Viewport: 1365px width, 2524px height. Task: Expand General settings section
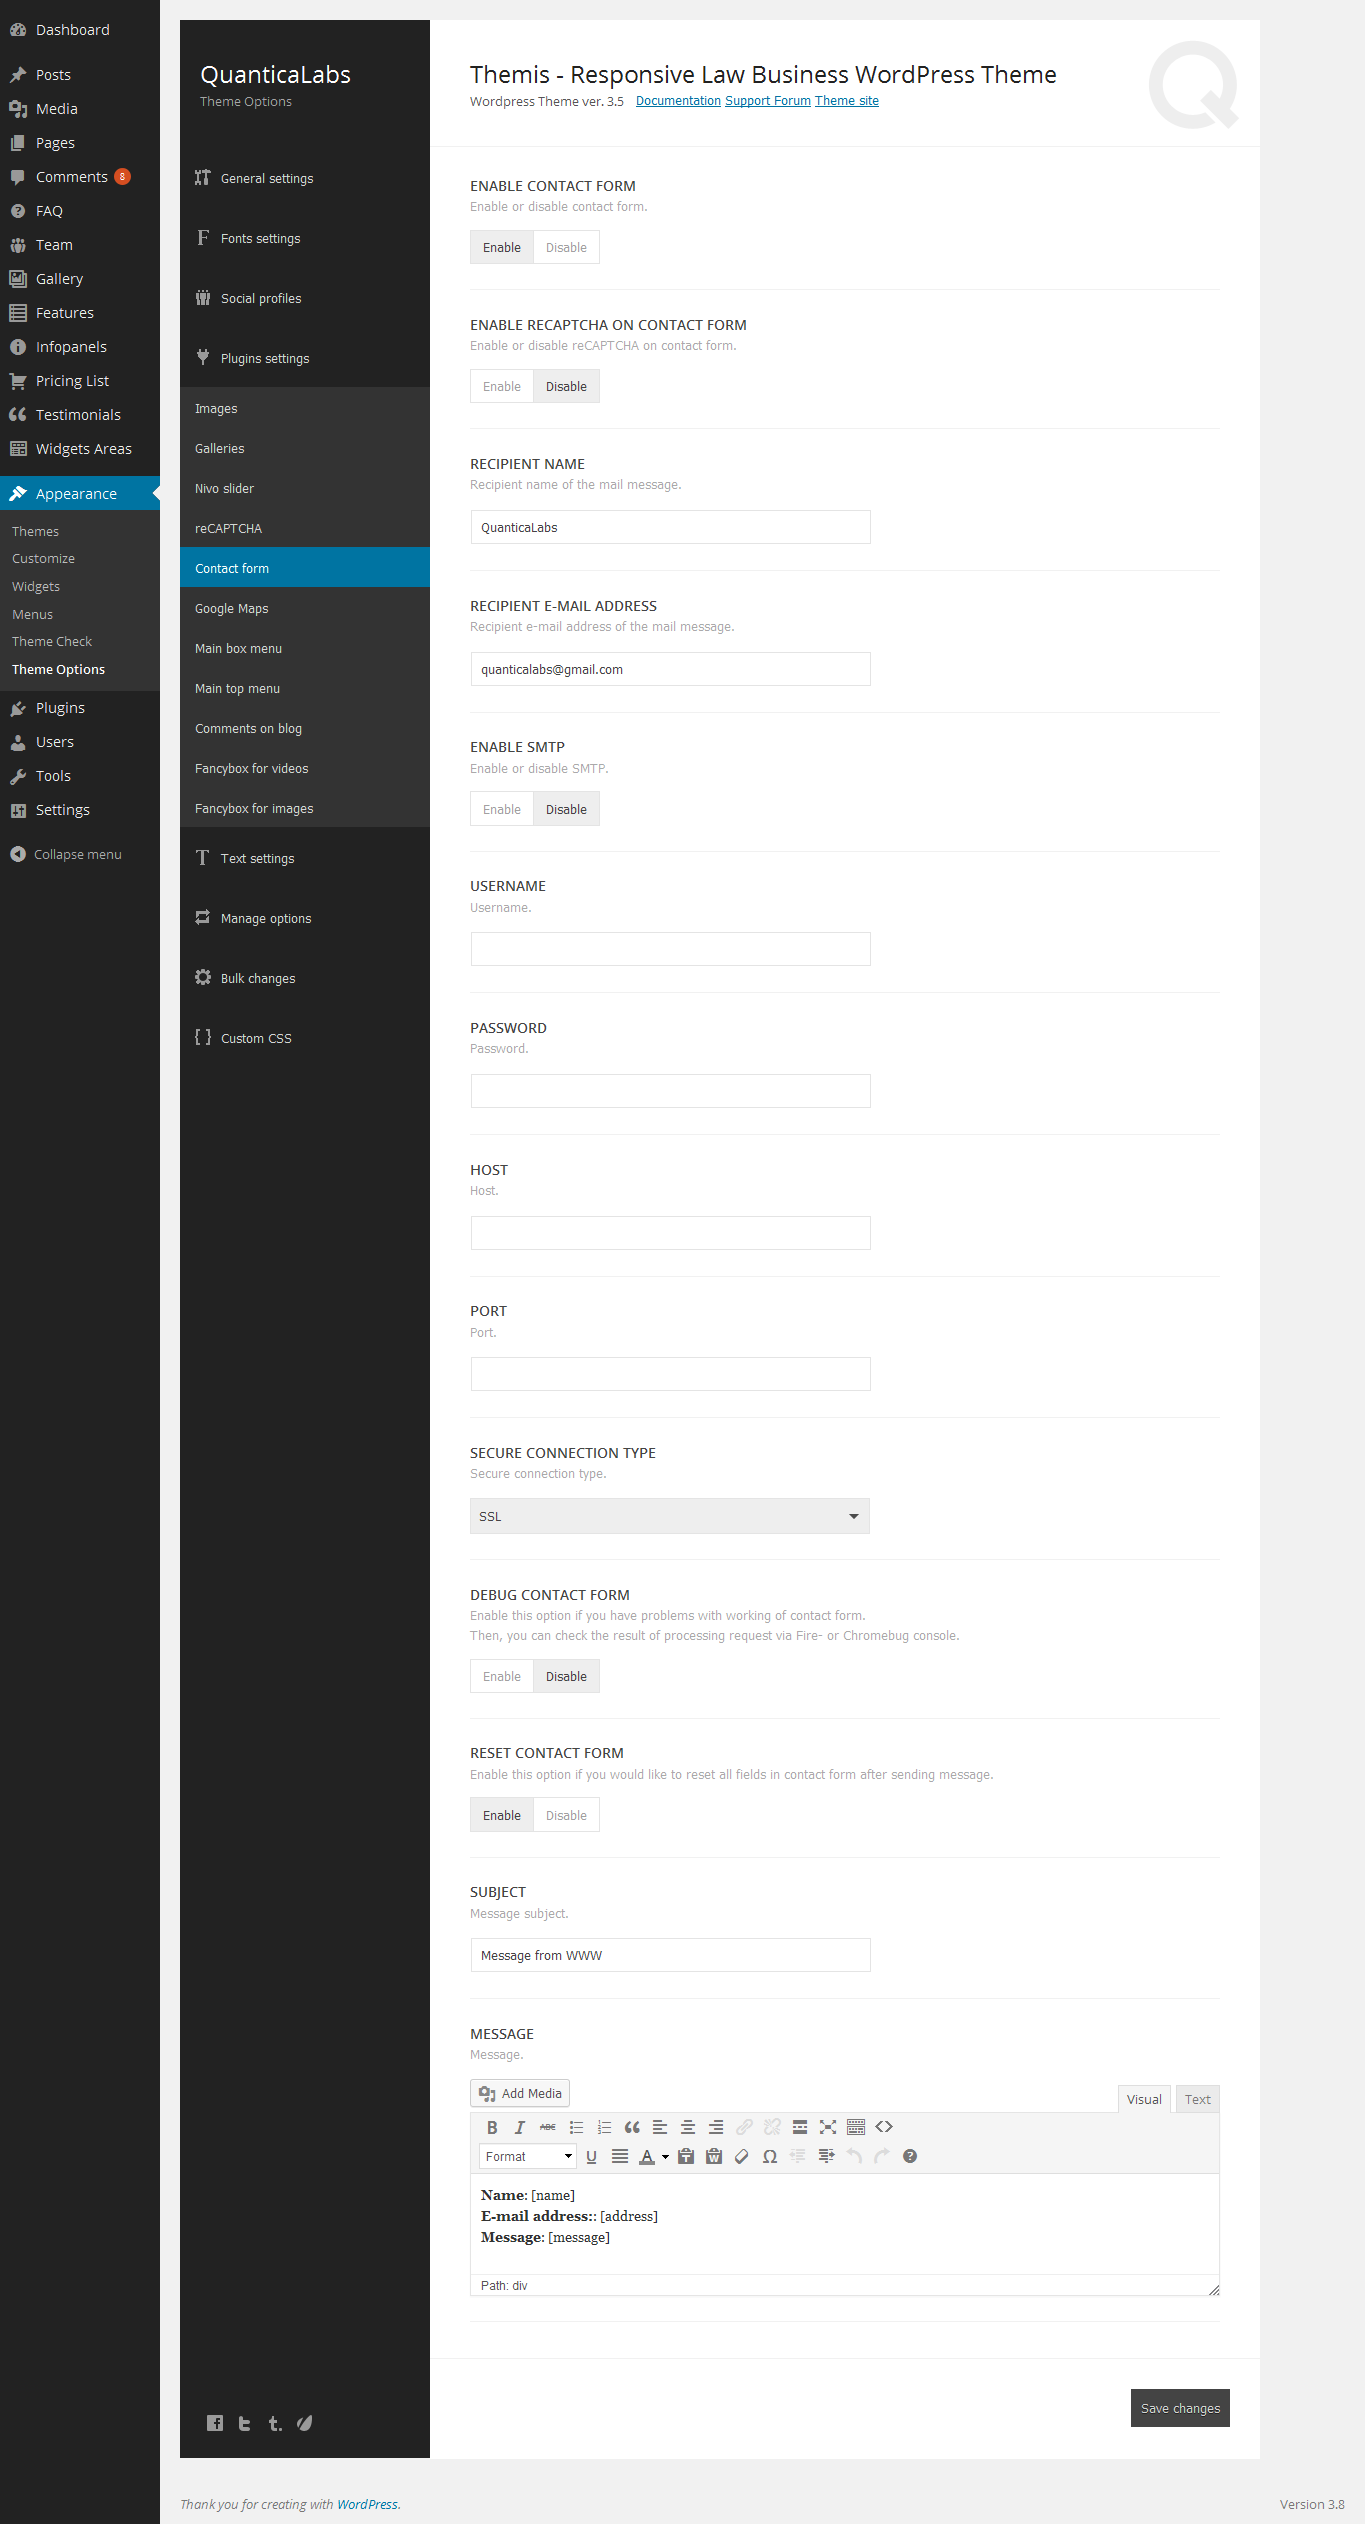coord(305,178)
